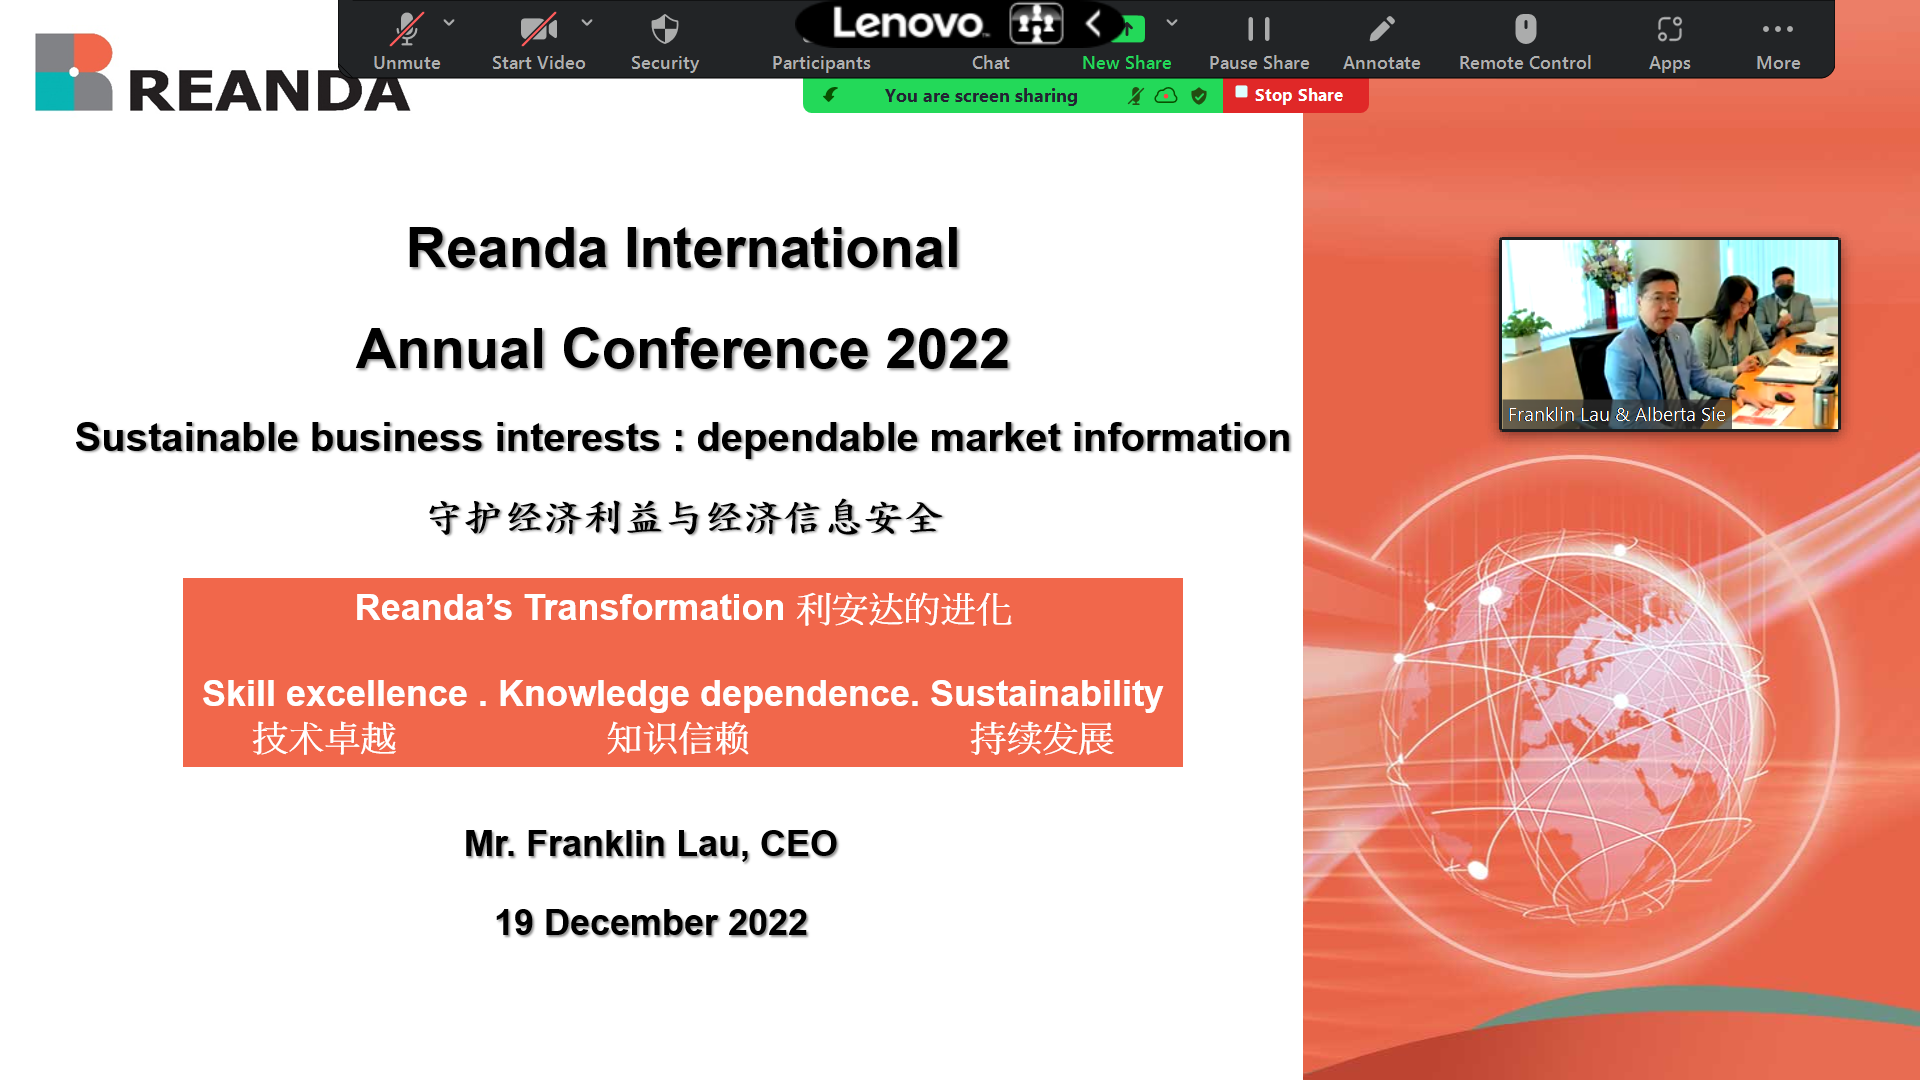
Task: Start Video using the camera icon
Action: click(538, 42)
